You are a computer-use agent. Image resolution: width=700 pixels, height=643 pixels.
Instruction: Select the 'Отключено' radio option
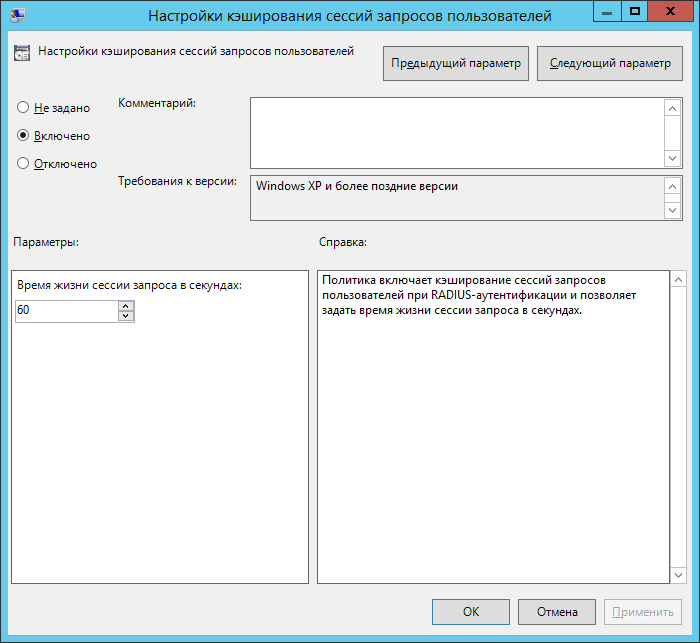(23, 164)
